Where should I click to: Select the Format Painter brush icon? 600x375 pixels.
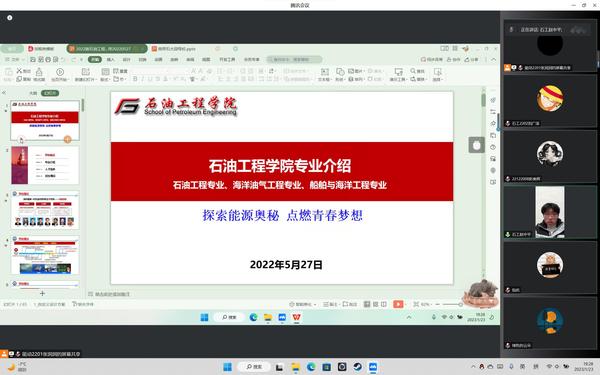pos(39,72)
